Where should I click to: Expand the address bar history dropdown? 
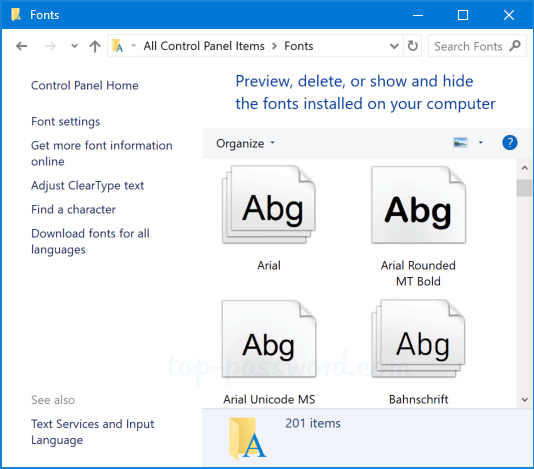click(x=394, y=46)
